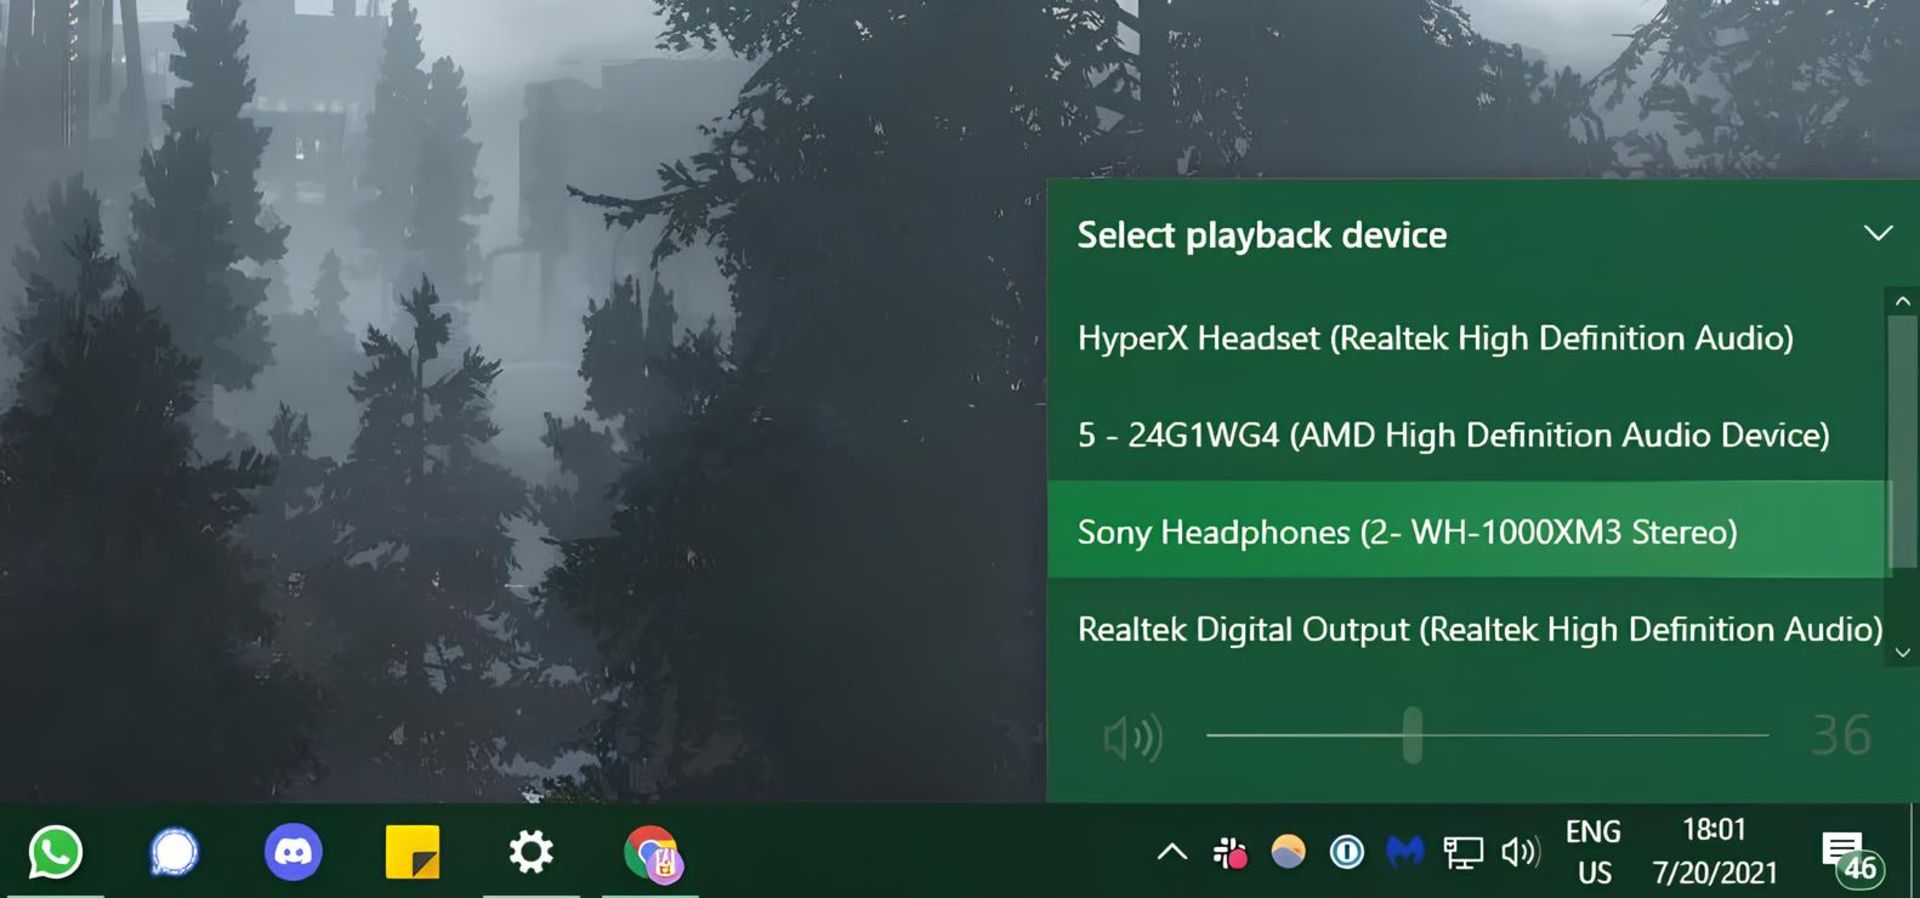The height and width of the screenshot is (898, 1920).
Task: Switch to Chrome in the taskbar
Action: [652, 854]
